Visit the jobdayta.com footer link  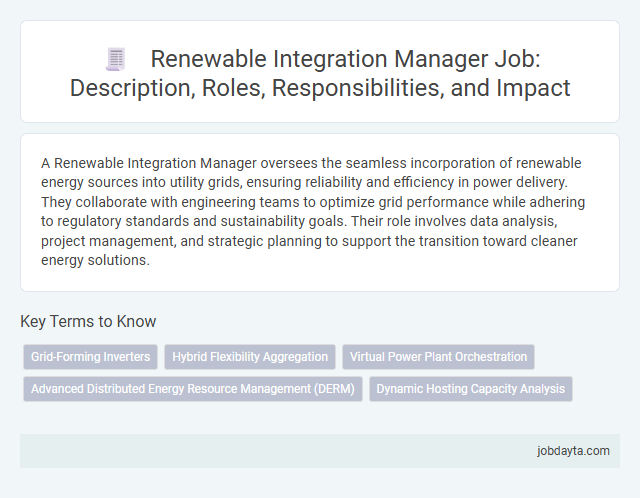[x=573, y=451]
